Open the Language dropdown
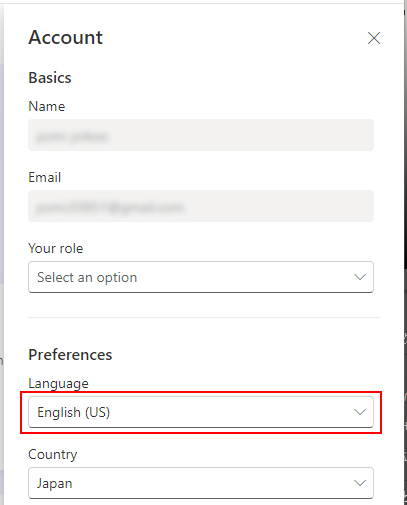This screenshot has width=407, height=505. pyautogui.click(x=201, y=412)
